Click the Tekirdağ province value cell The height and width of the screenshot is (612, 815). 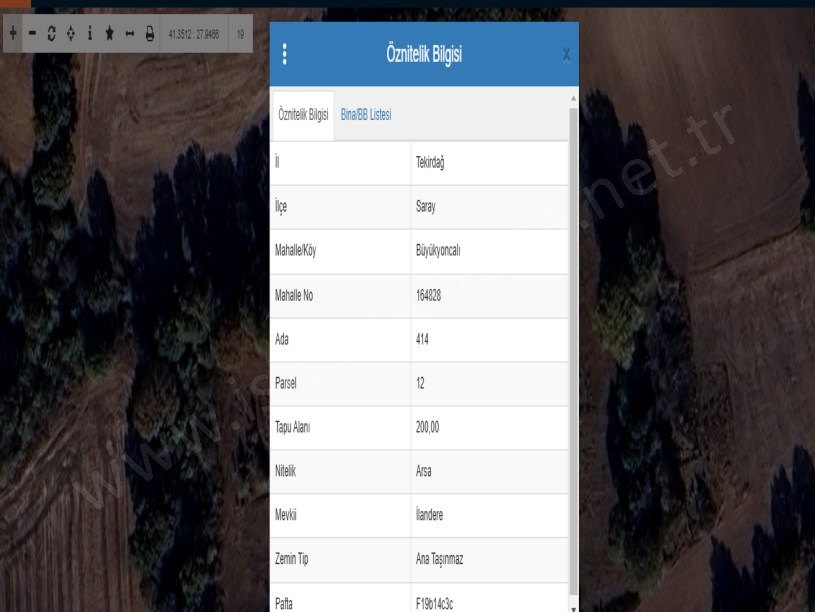[x=430, y=164]
